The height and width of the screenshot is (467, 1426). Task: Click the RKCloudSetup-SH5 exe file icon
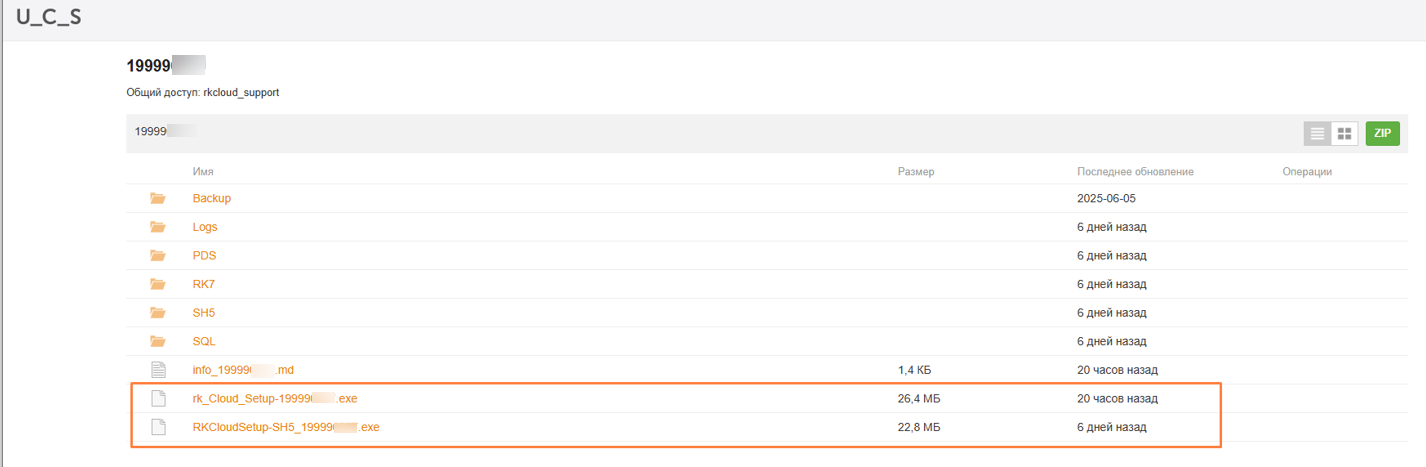coord(157,427)
